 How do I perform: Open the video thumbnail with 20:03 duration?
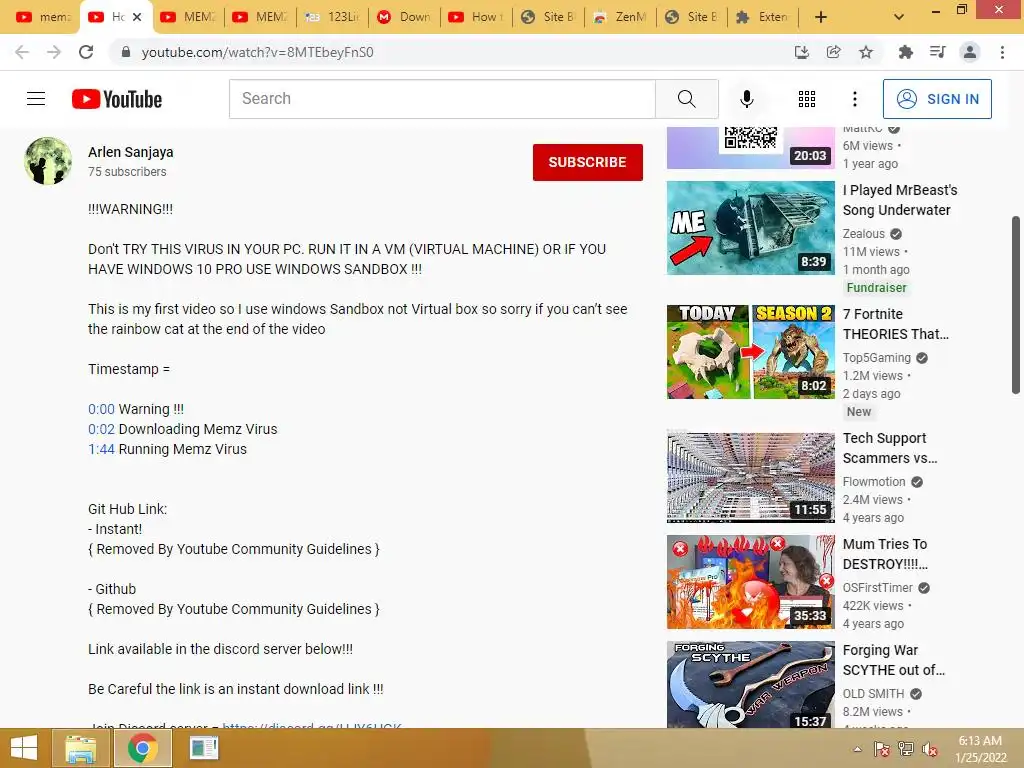(x=750, y=148)
